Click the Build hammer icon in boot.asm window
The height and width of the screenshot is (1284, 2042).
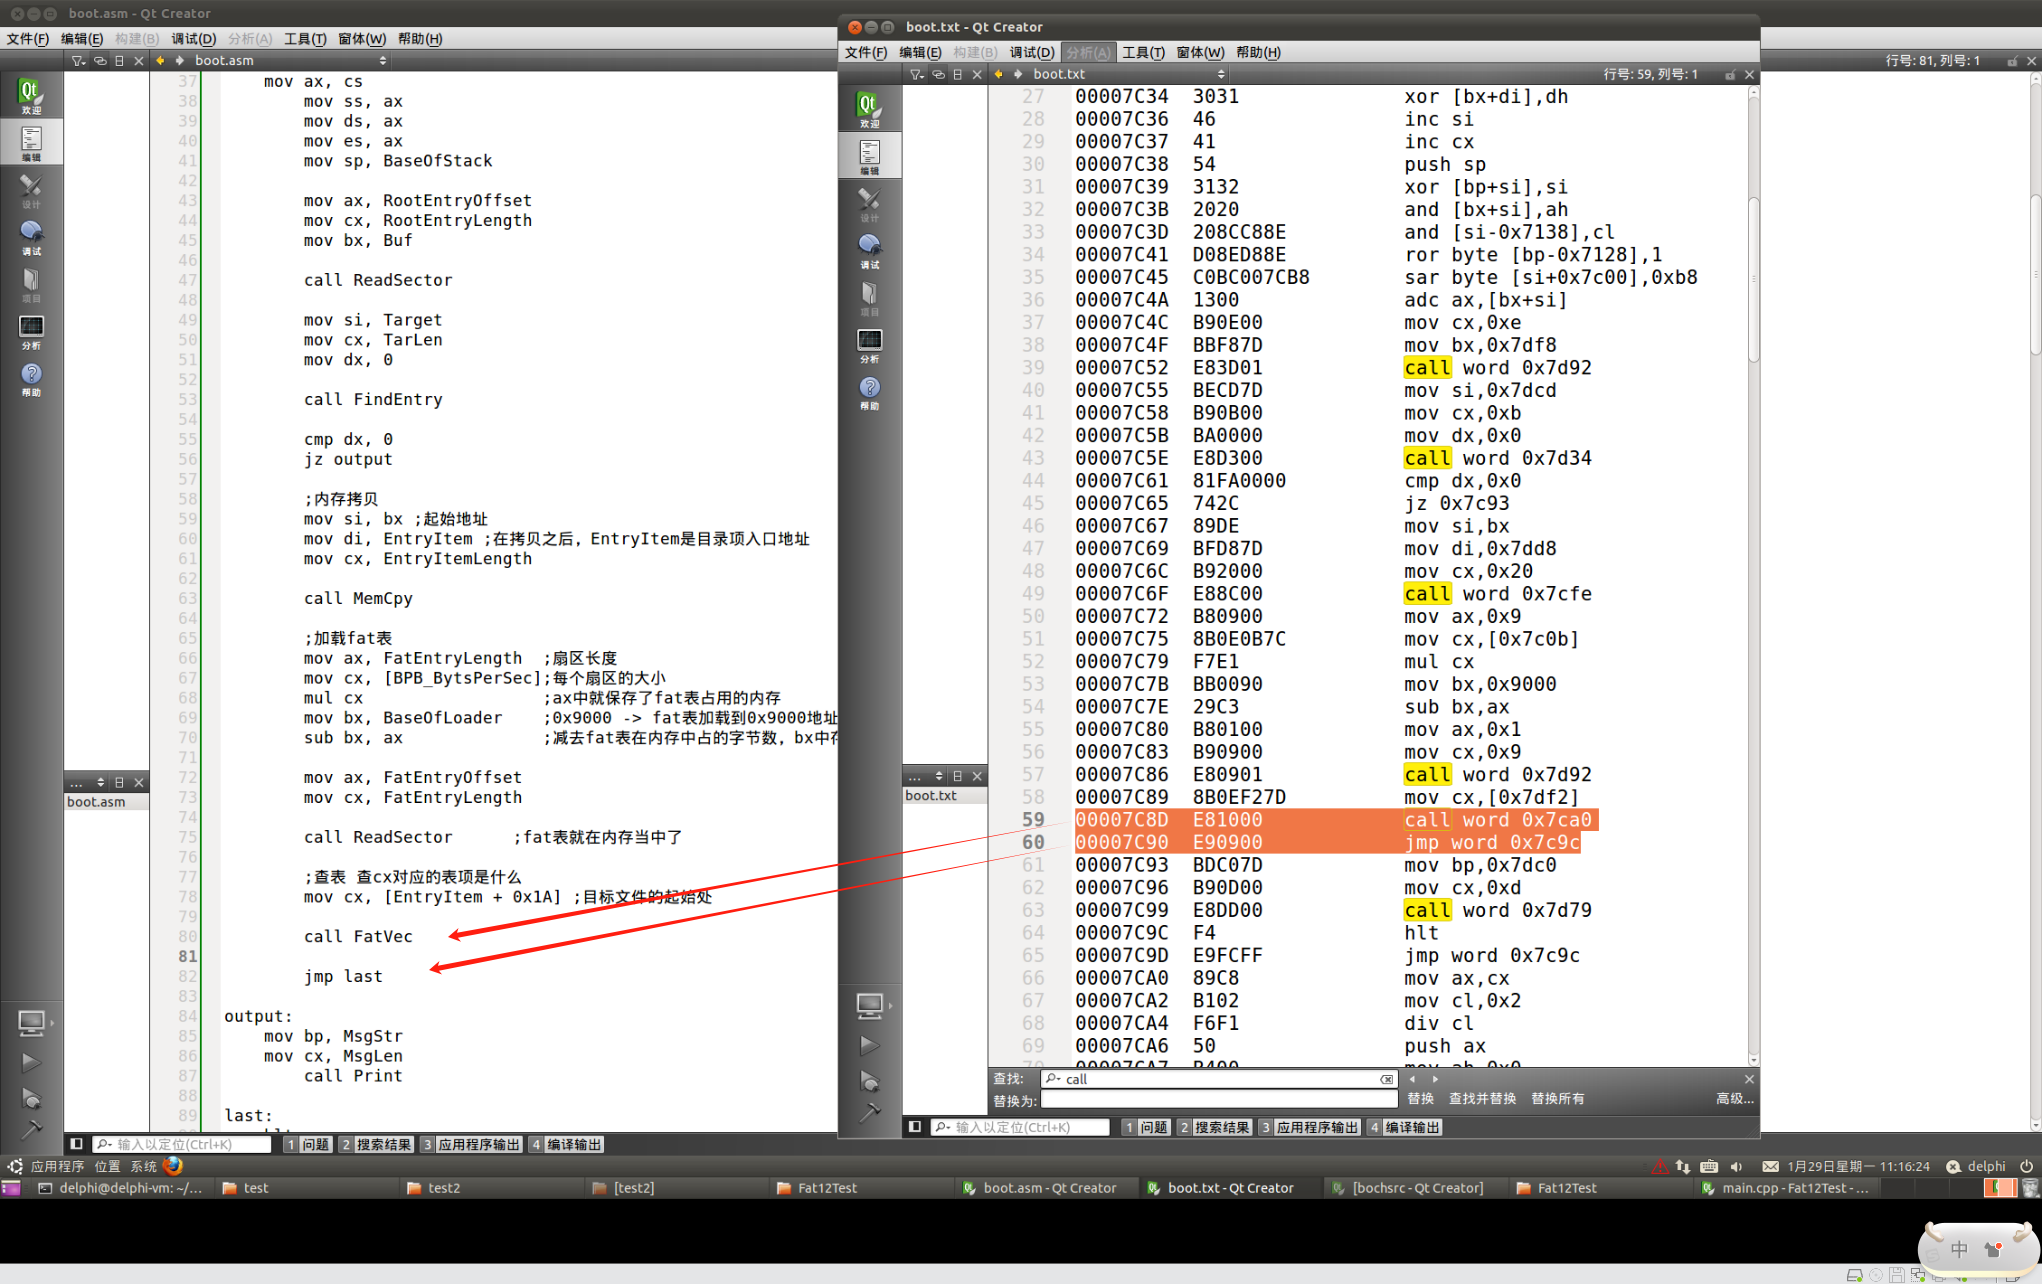click(x=31, y=1130)
